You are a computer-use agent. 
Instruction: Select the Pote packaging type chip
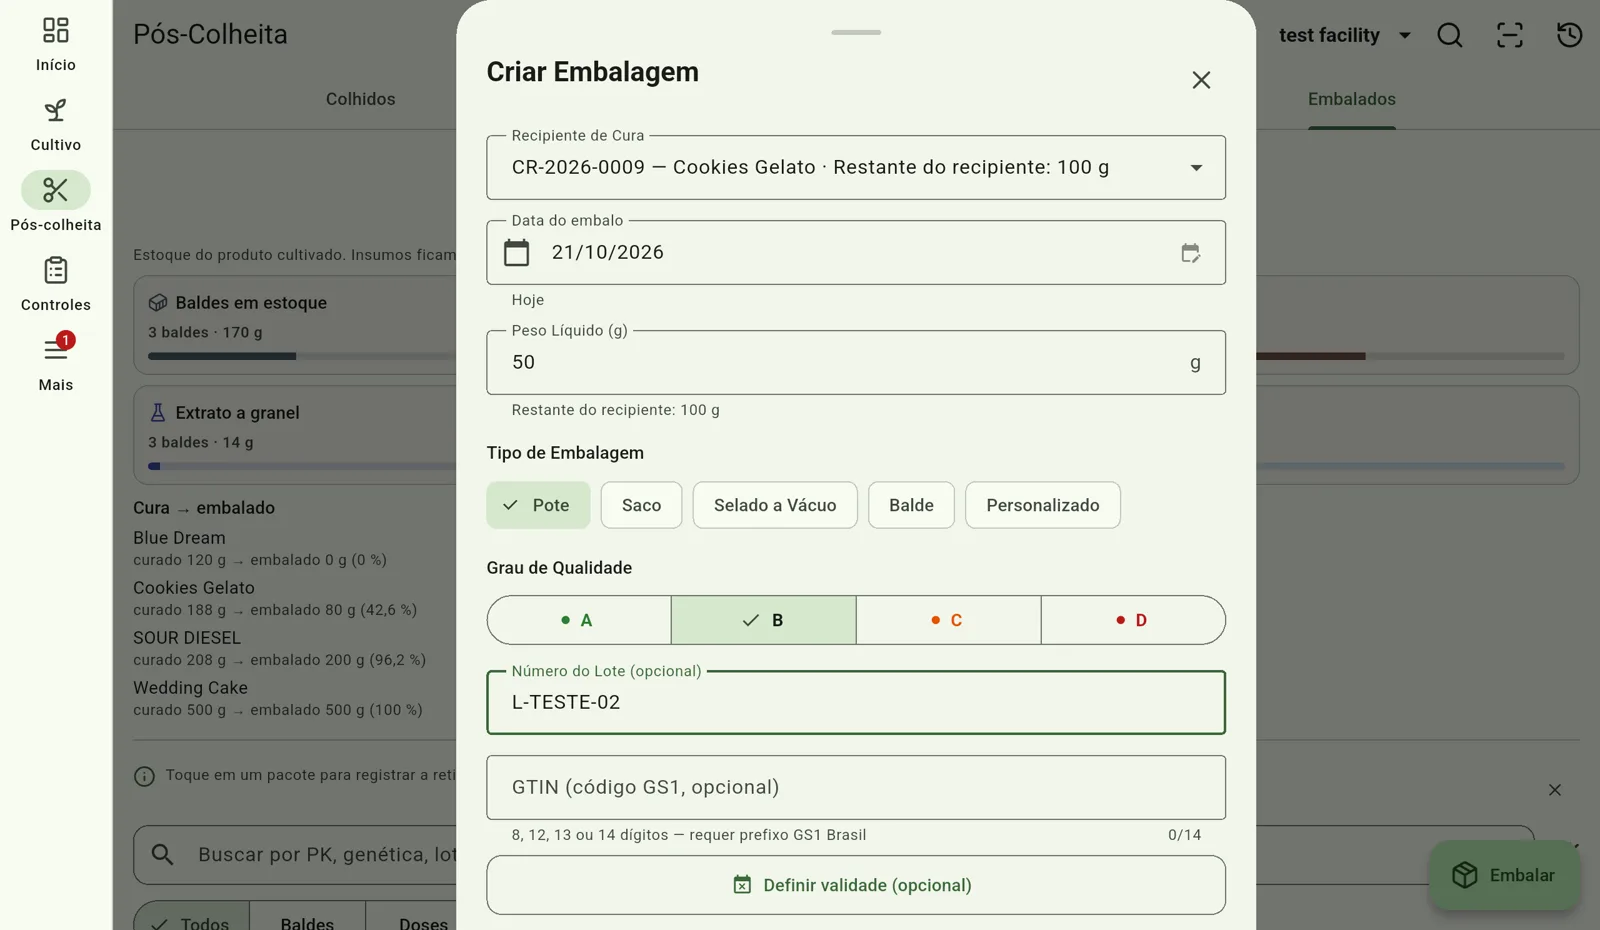click(x=538, y=505)
